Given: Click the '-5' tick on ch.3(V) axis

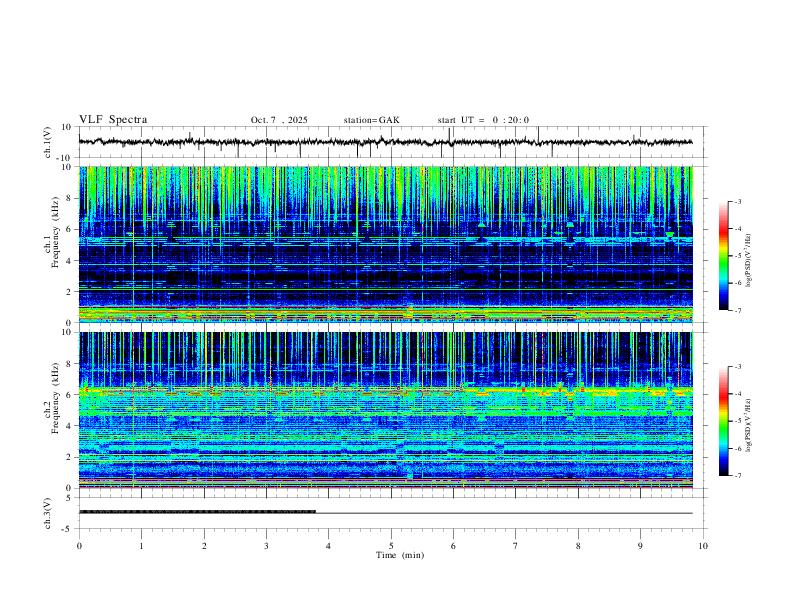Looking at the screenshot, I should (x=68, y=529).
